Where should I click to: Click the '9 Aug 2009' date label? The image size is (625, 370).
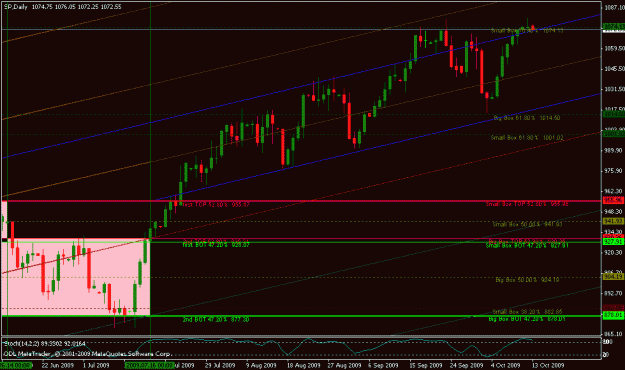[x=261, y=365]
